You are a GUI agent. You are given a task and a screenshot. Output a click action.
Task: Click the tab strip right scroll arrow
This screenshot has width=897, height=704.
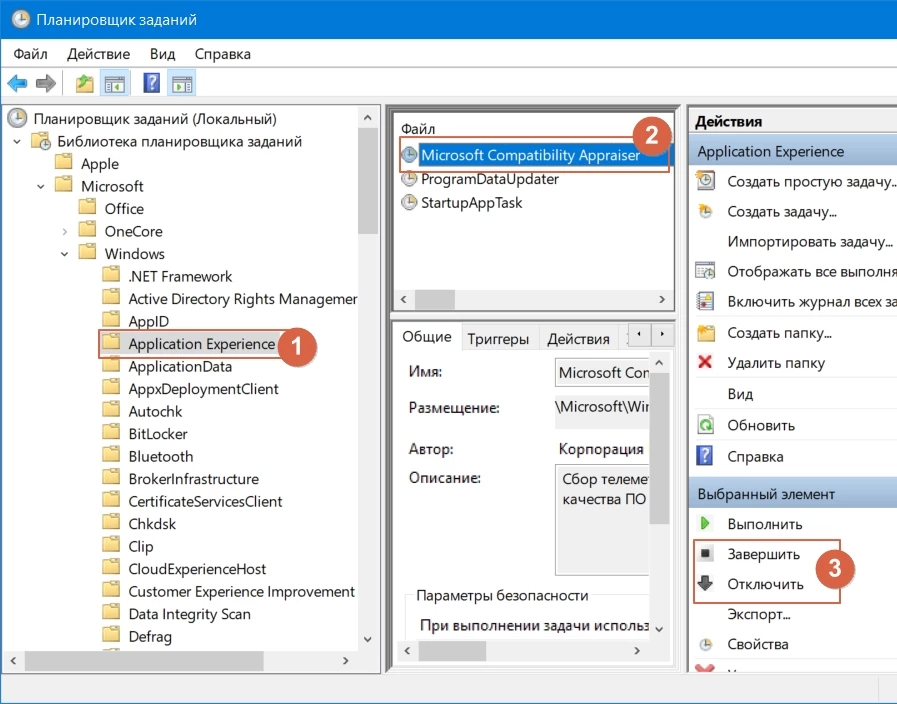tap(661, 333)
